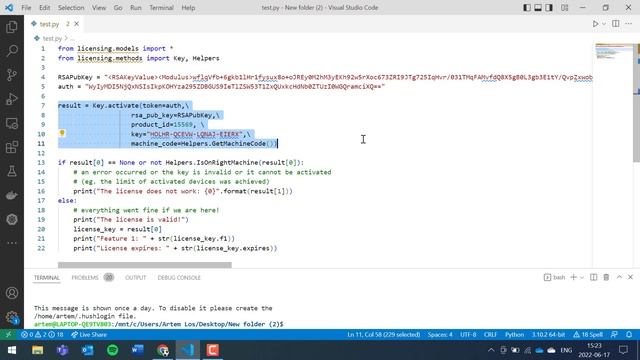
Task: Open the remote window indicator in the status bar
Action: tap(8, 335)
